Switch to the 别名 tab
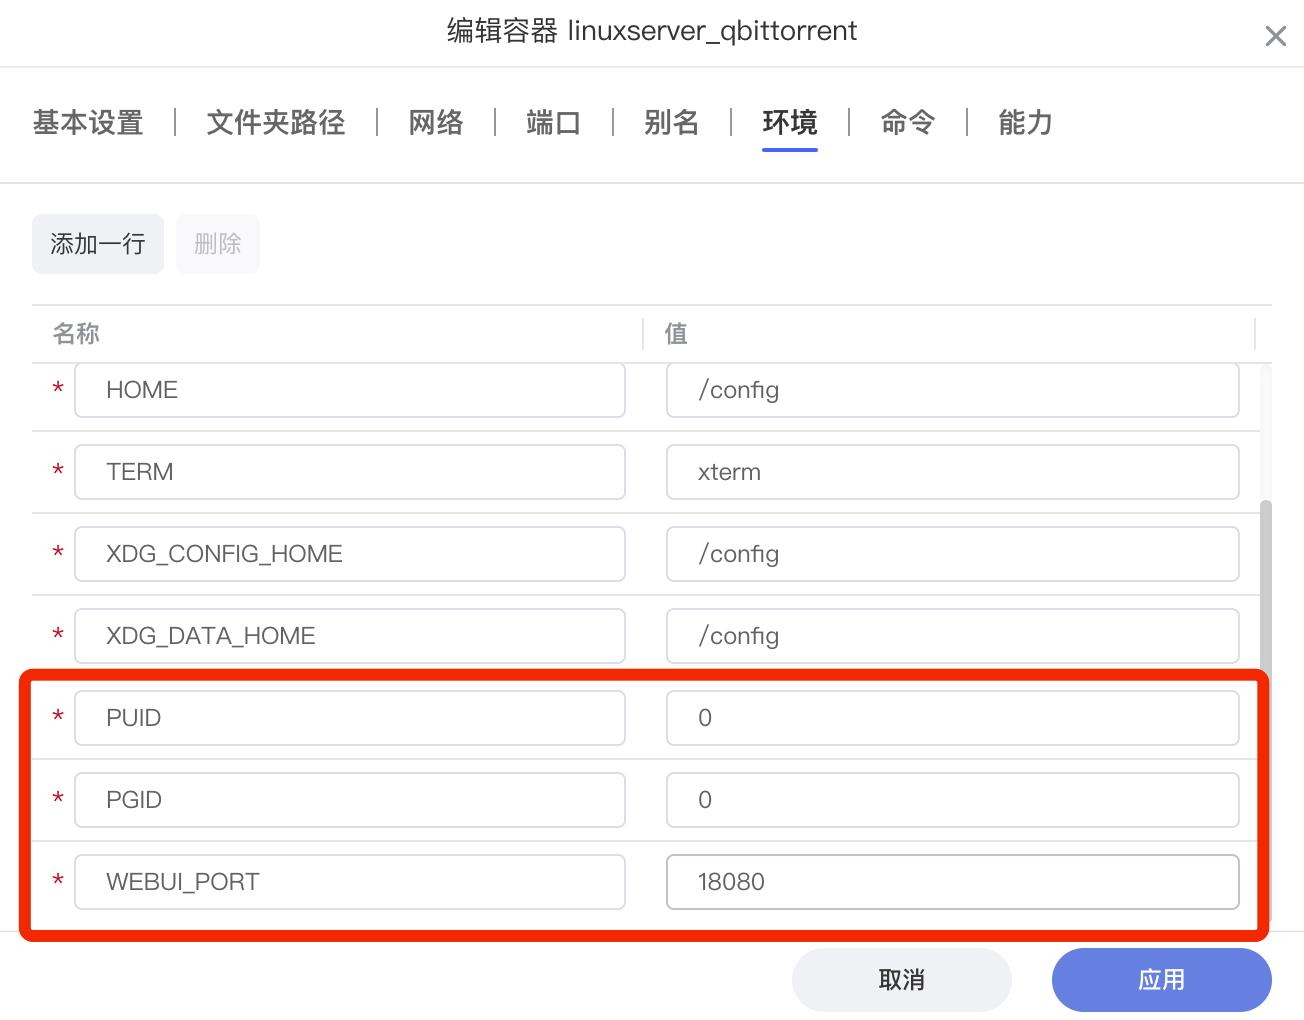The height and width of the screenshot is (1020, 1304). coord(671,123)
